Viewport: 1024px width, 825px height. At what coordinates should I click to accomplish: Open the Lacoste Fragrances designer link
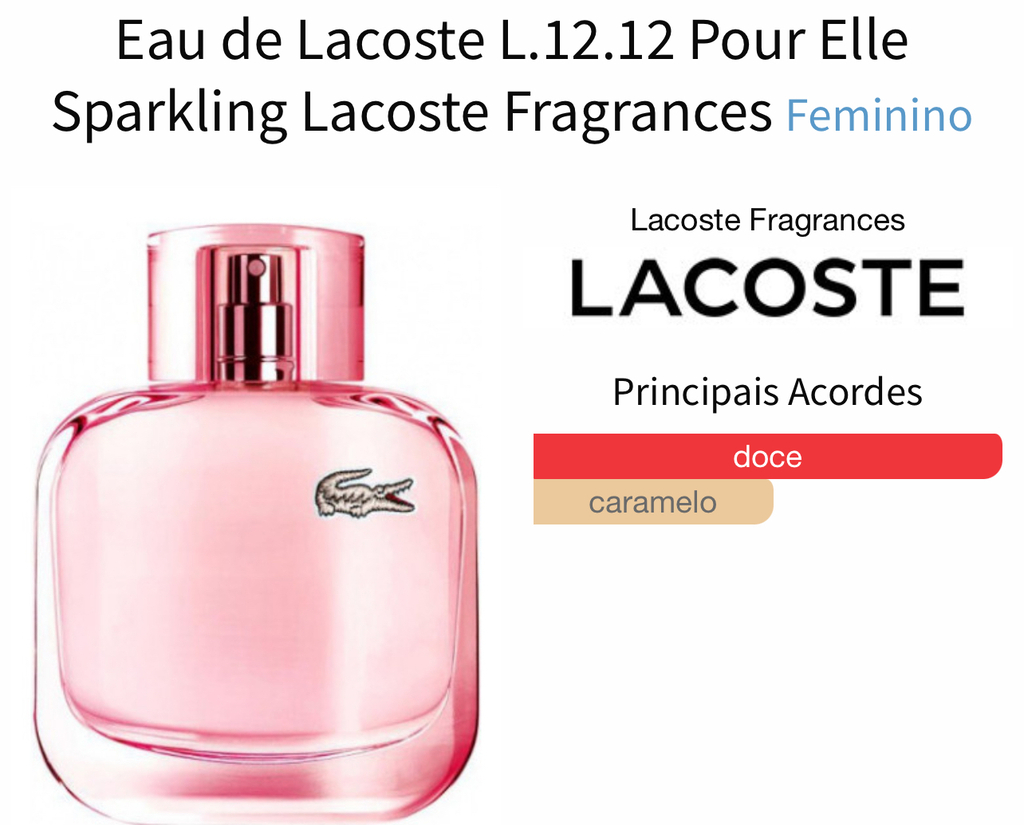[x=767, y=220]
